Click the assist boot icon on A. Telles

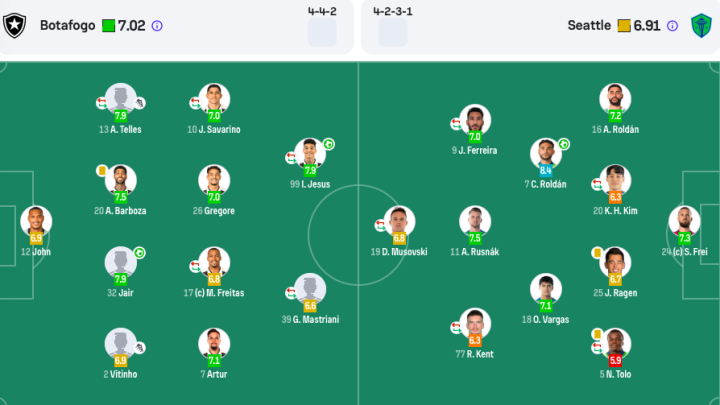point(140,103)
